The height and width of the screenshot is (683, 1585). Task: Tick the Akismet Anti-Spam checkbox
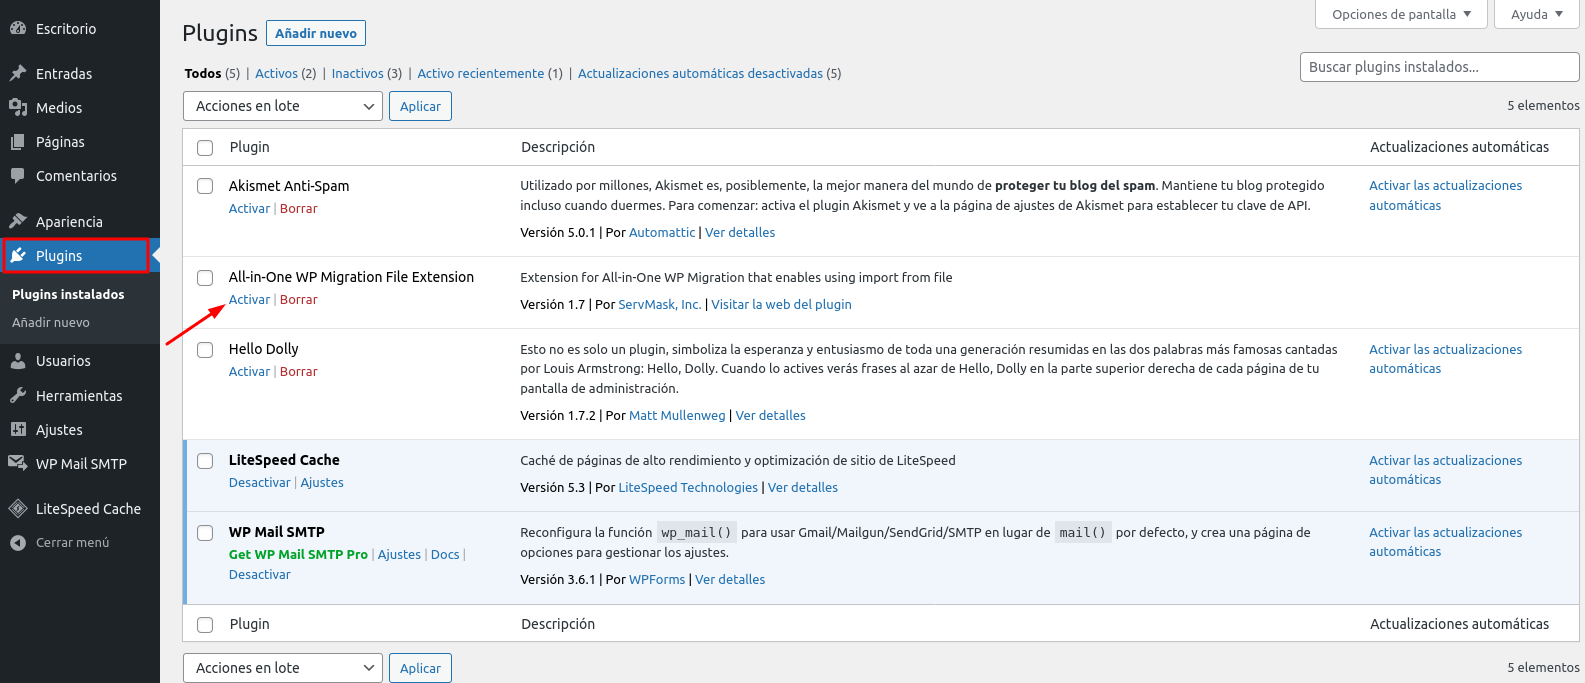[205, 186]
